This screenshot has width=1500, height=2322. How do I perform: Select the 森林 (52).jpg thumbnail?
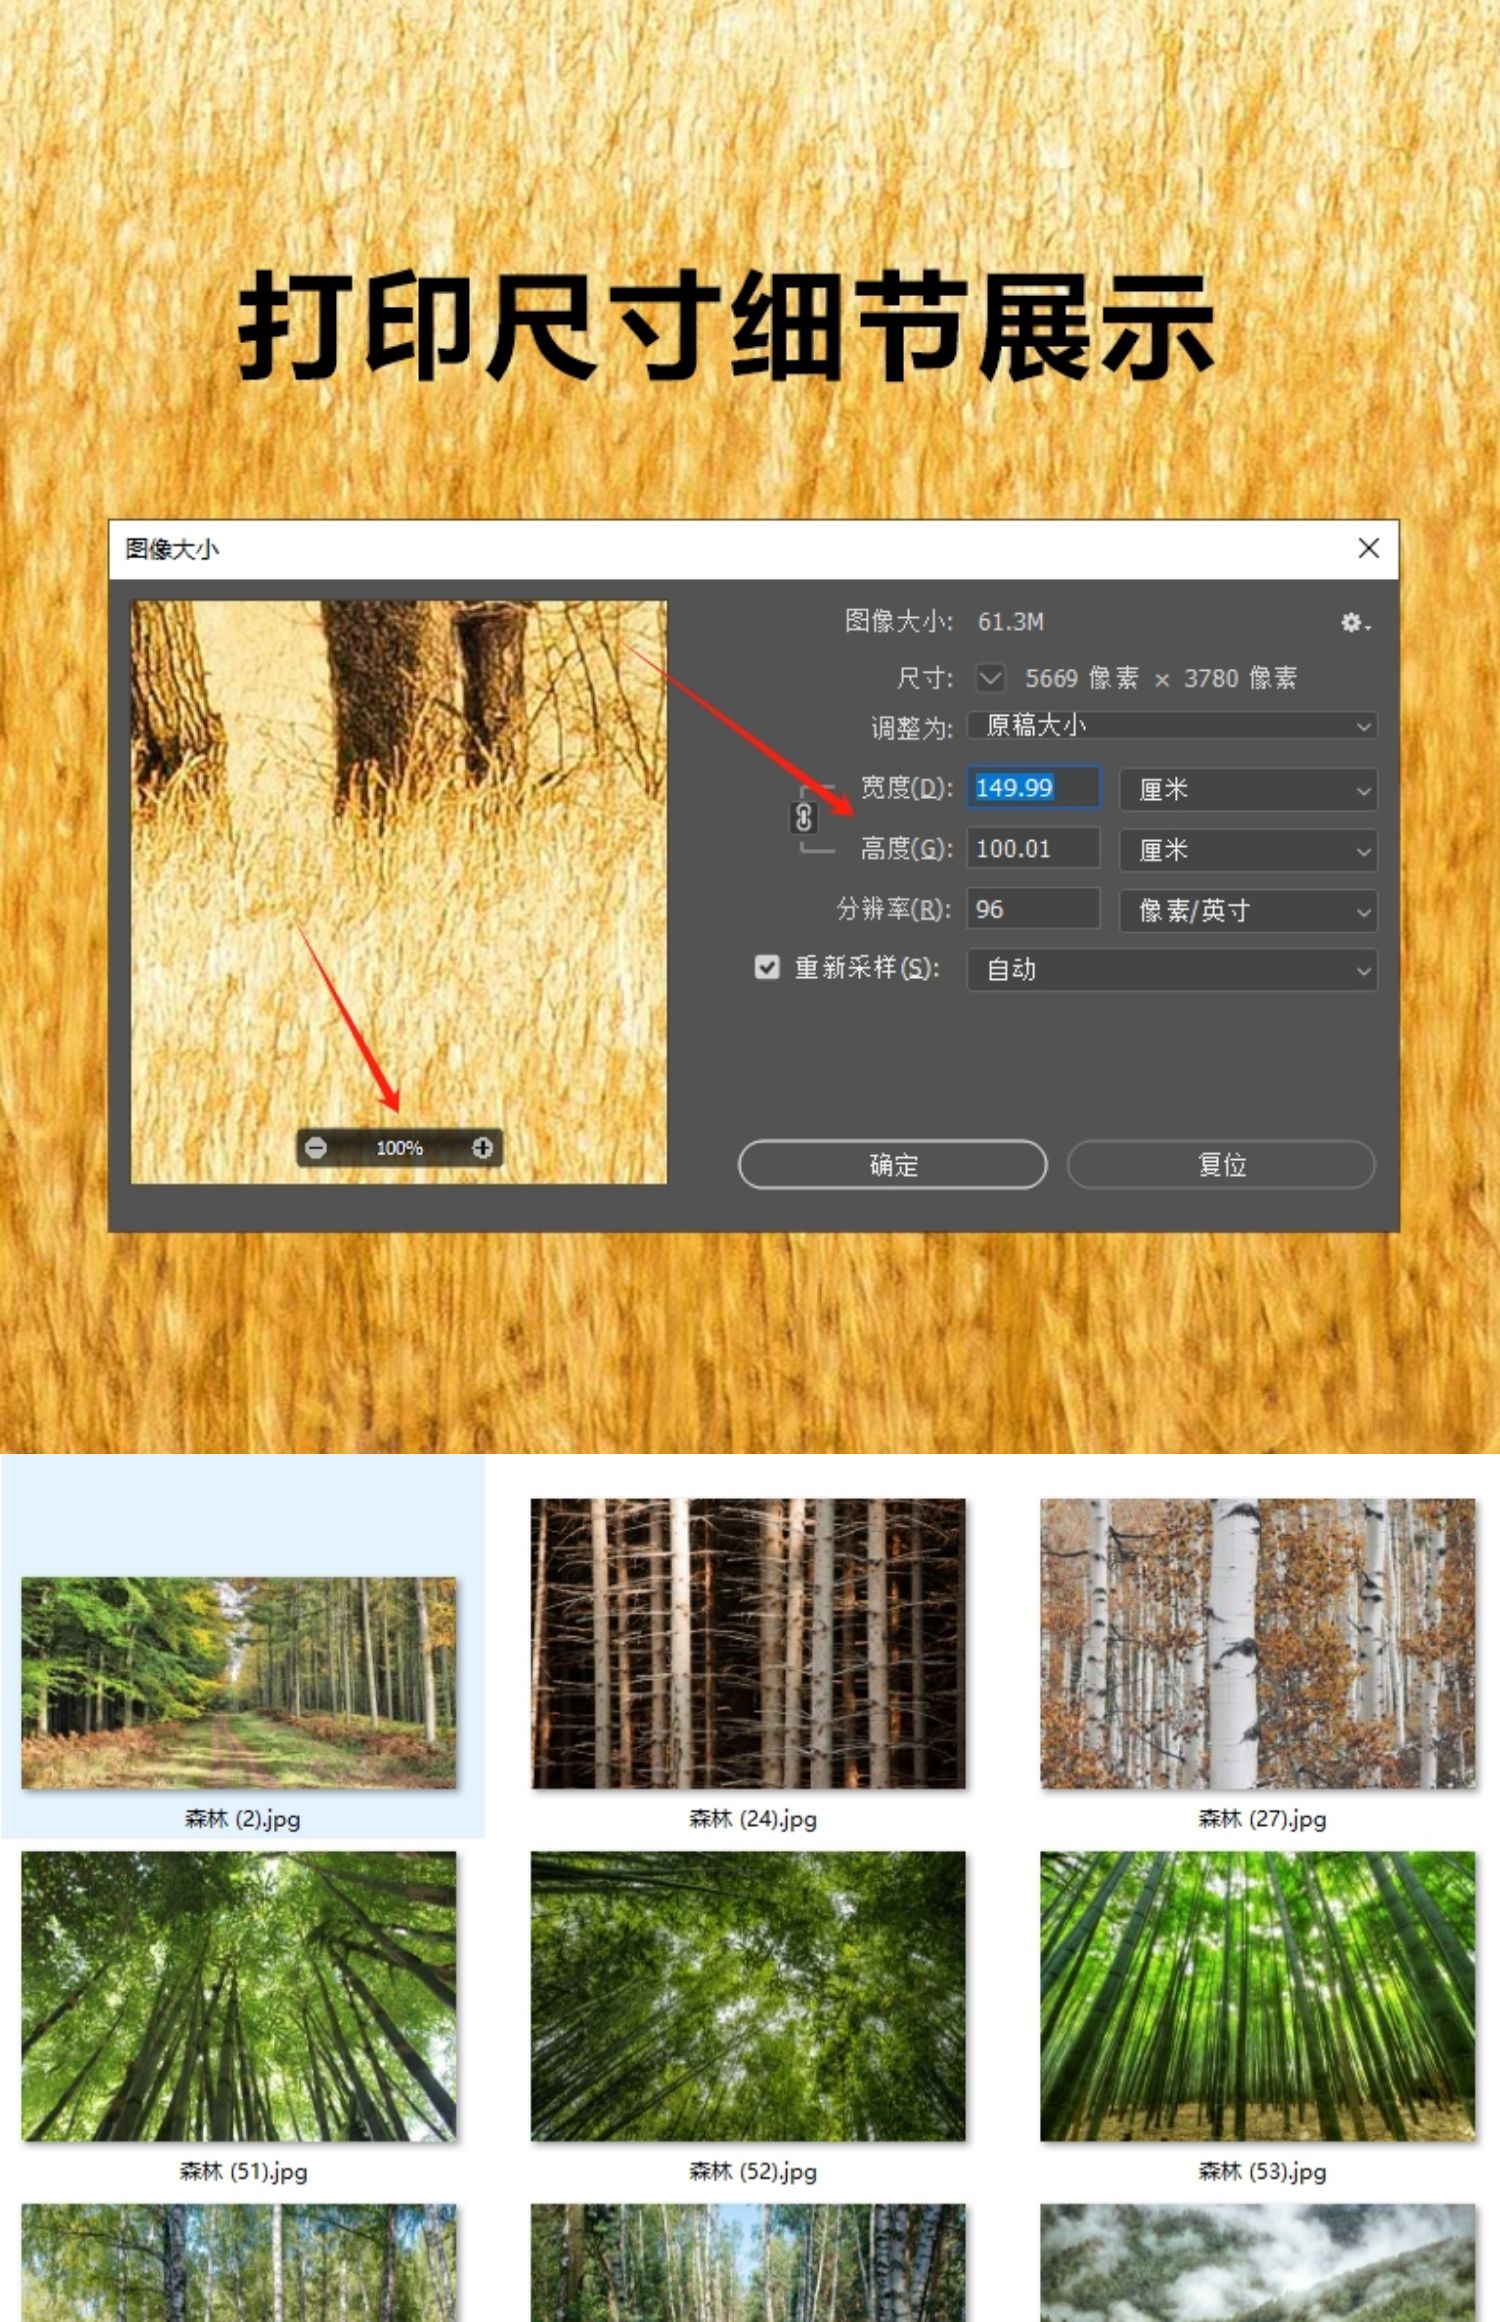[x=748, y=1996]
